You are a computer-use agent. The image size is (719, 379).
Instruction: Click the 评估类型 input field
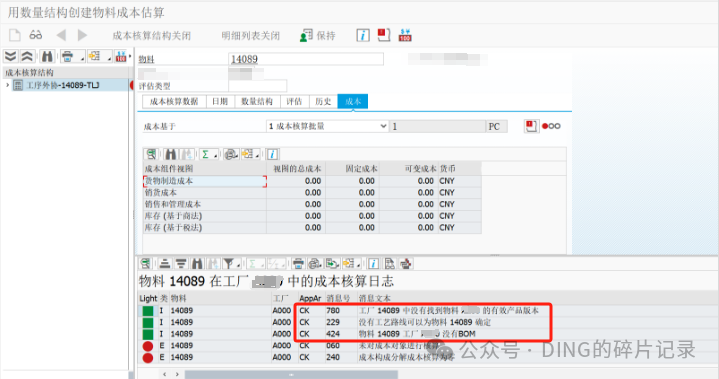pos(257,86)
